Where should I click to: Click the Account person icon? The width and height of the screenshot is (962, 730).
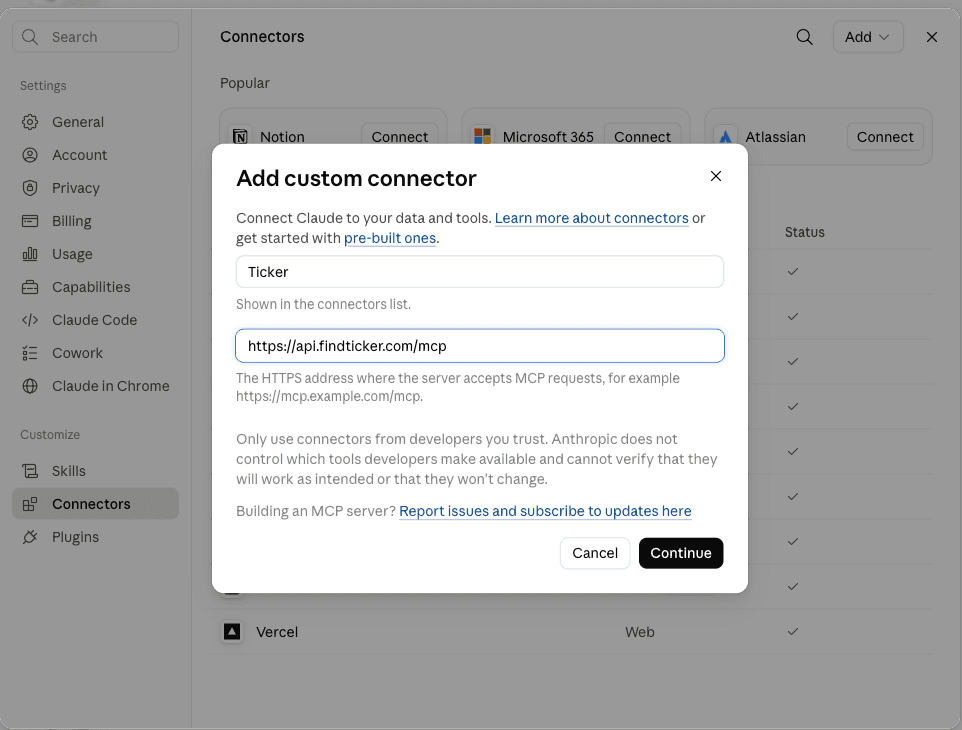tap(30, 155)
